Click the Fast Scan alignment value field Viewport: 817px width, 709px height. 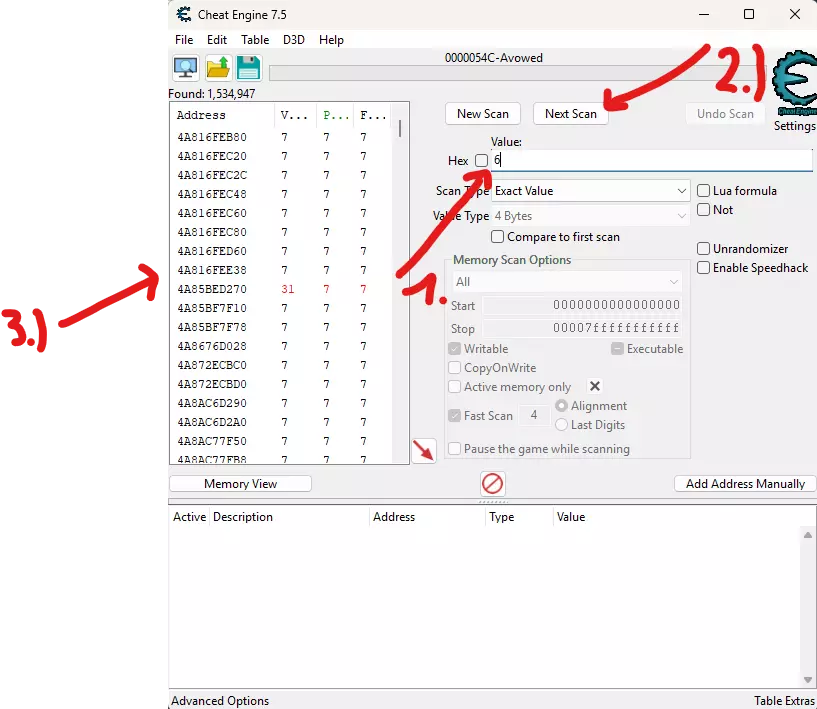click(x=534, y=415)
